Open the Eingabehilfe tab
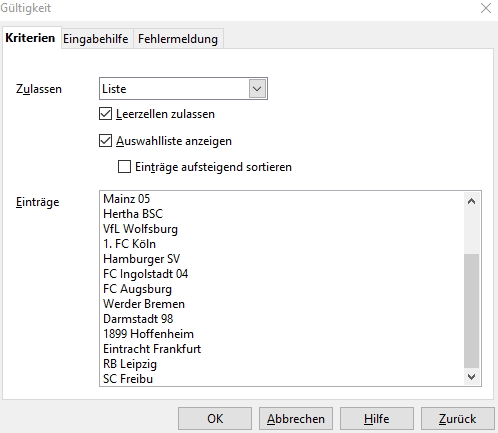This screenshot has width=498, height=433. pos(96,39)
